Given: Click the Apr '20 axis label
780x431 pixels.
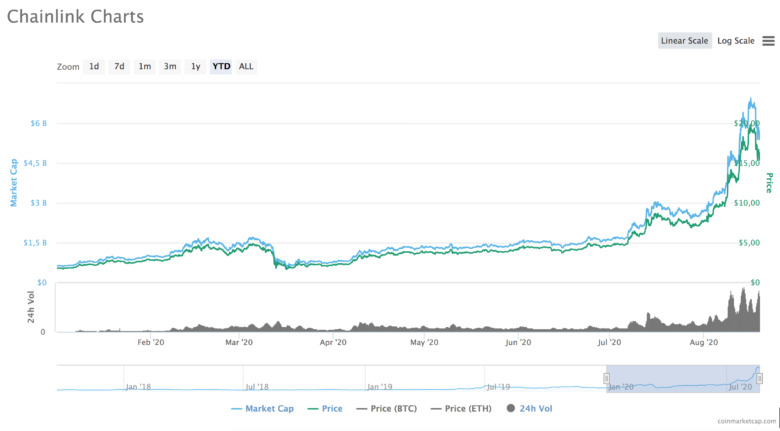Looking at the screenshot, I should (333, 342).
